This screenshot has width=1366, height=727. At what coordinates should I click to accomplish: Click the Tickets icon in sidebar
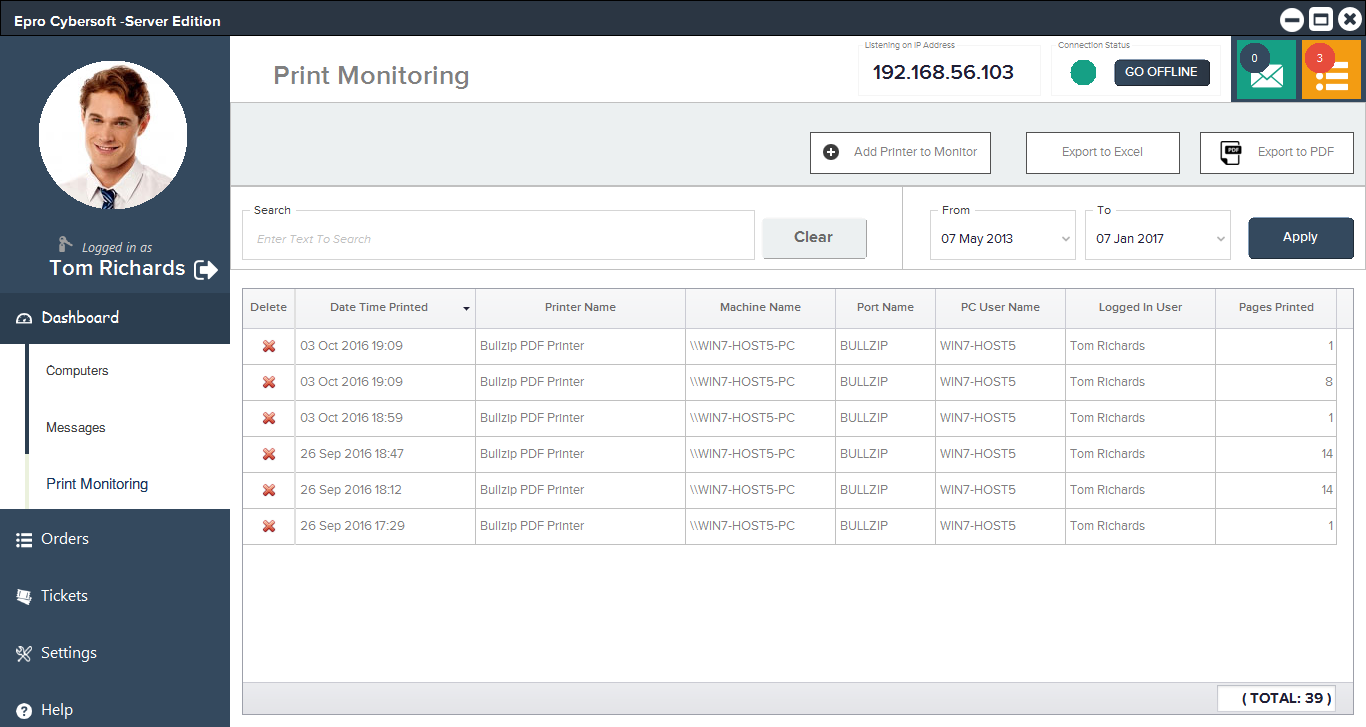click(x=25, y=596)
